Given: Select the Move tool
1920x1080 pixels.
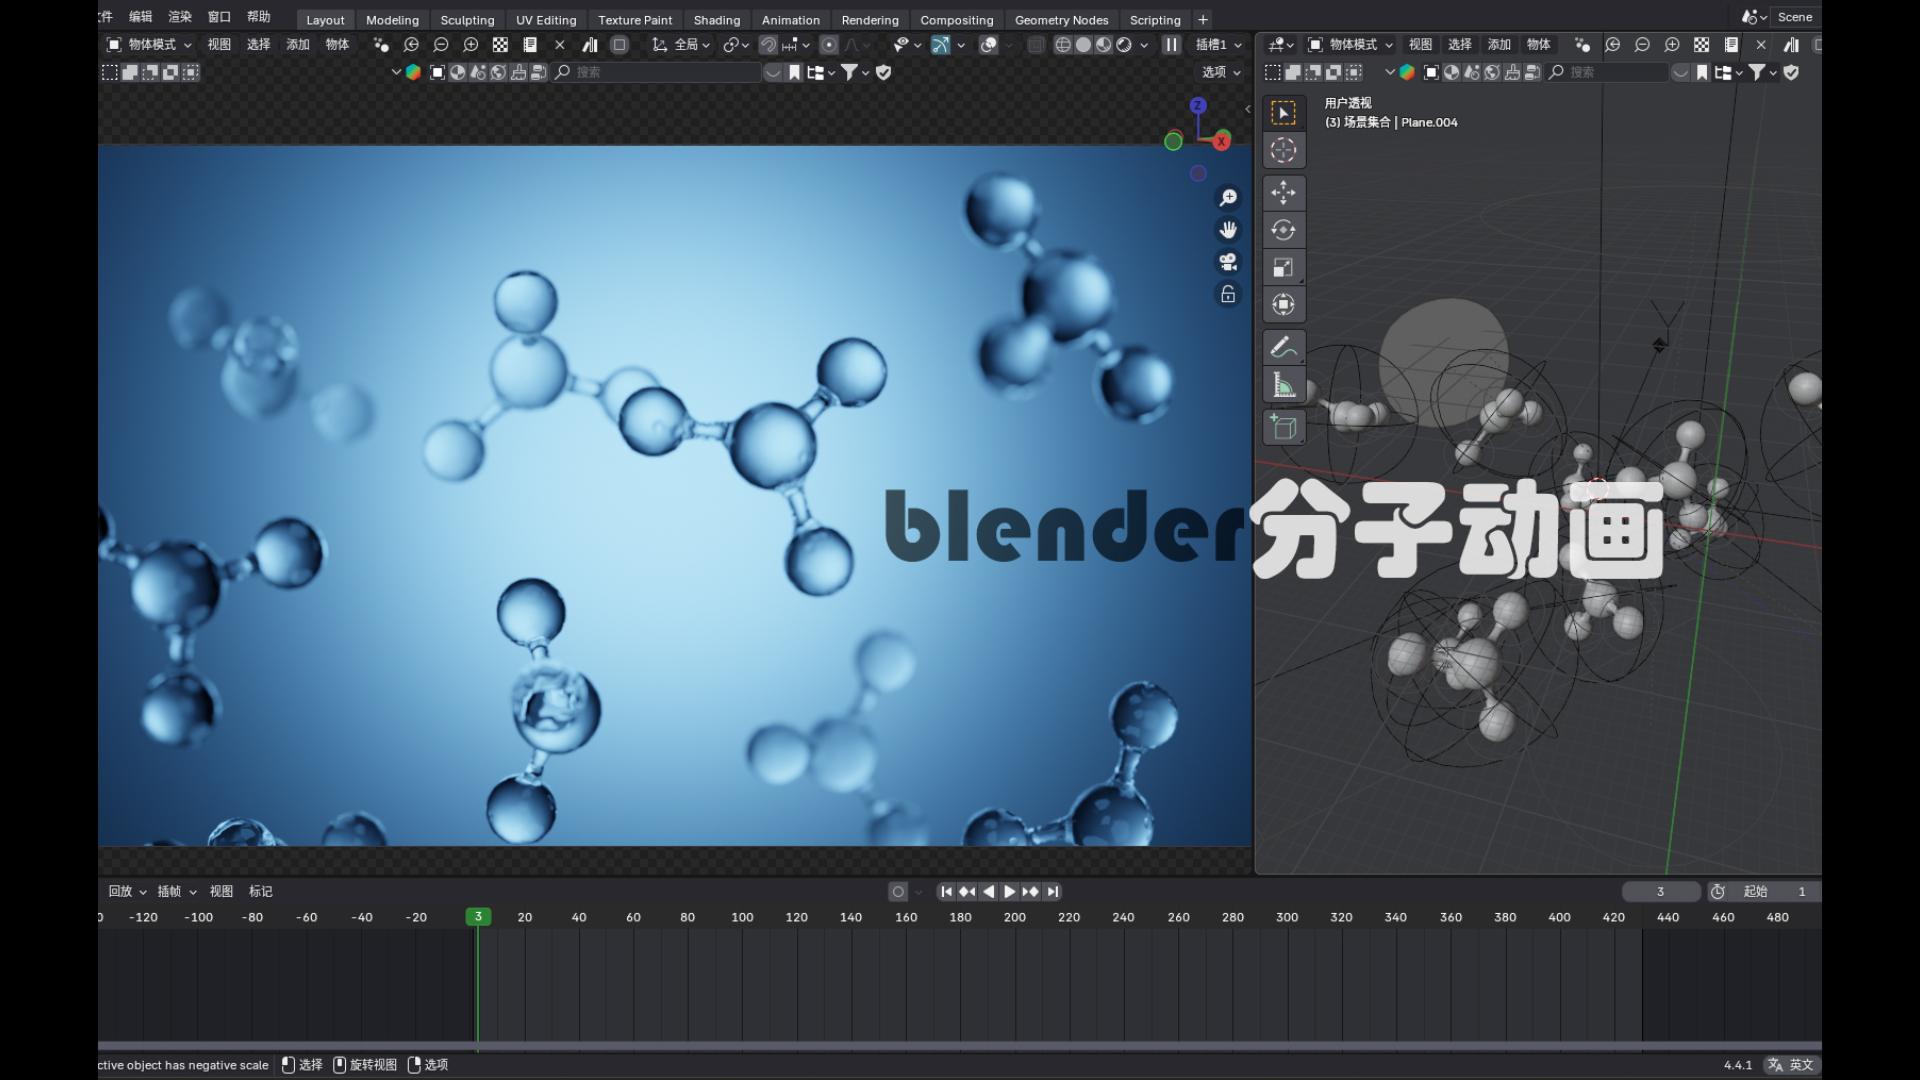Looking at the screenshot, I should [x=1283, y=192].
